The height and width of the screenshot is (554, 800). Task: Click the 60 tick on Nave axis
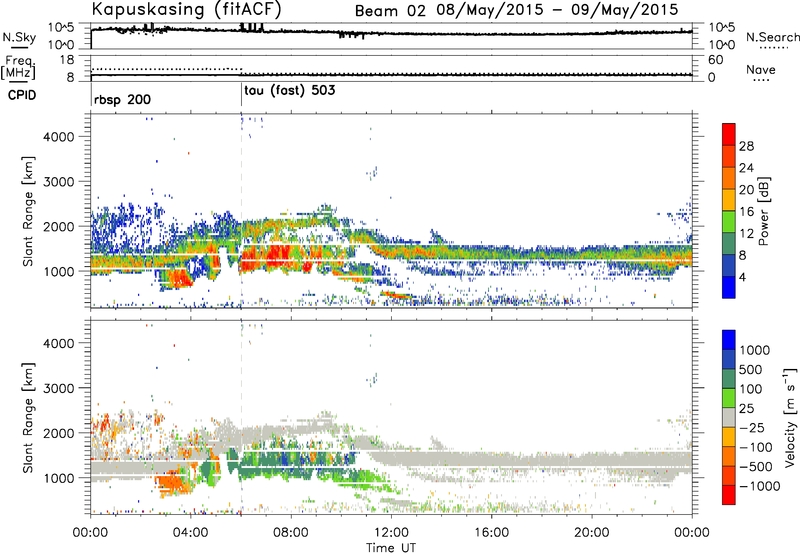tap(715, 60)
